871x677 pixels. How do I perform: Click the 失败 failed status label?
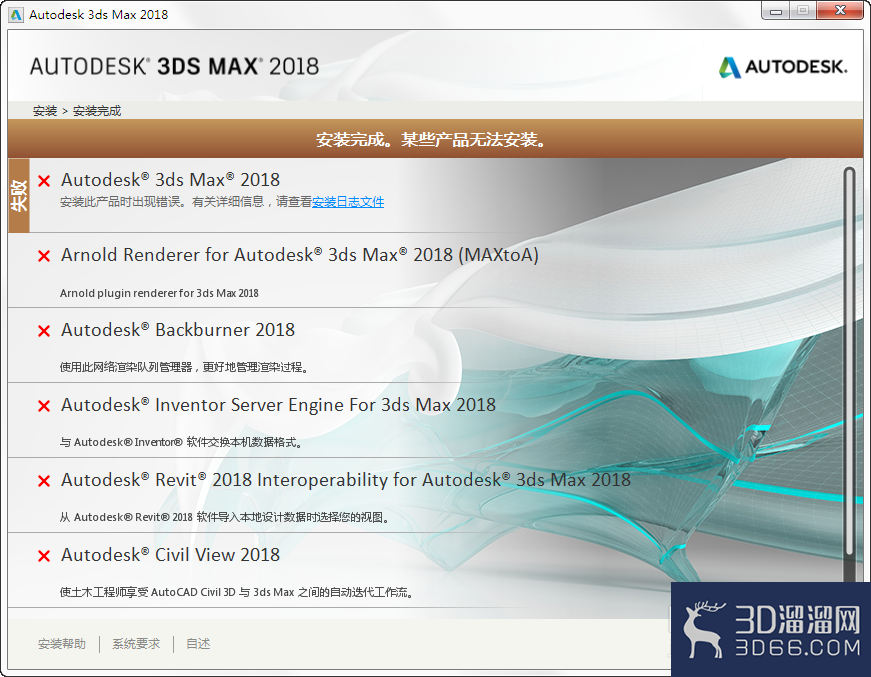[x=19, y=195]
